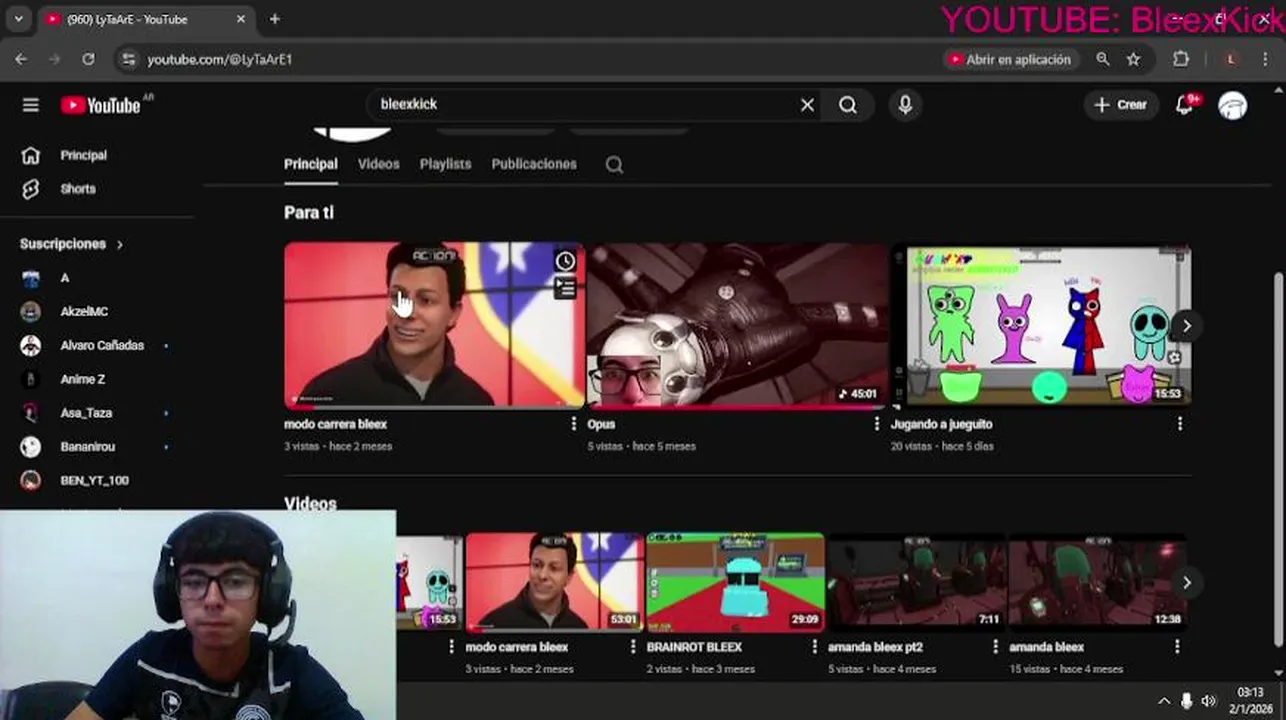Image resolution: width=1286 pixels, height=720 pixels.
Task: Open the 12:38 amanda bleex thumbnail
Action: (x=1097, y=582)
